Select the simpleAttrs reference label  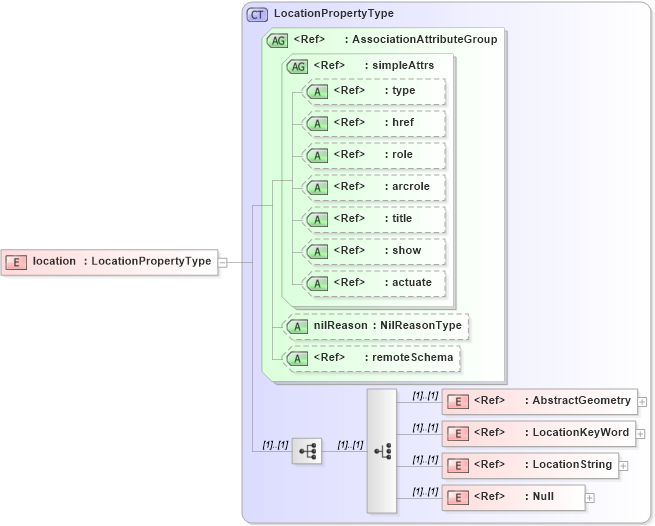click(x=374, y=65)
